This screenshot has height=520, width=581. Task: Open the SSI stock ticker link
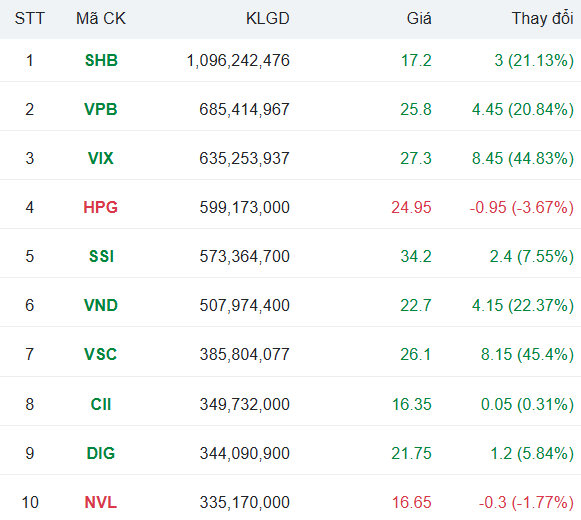101,256
